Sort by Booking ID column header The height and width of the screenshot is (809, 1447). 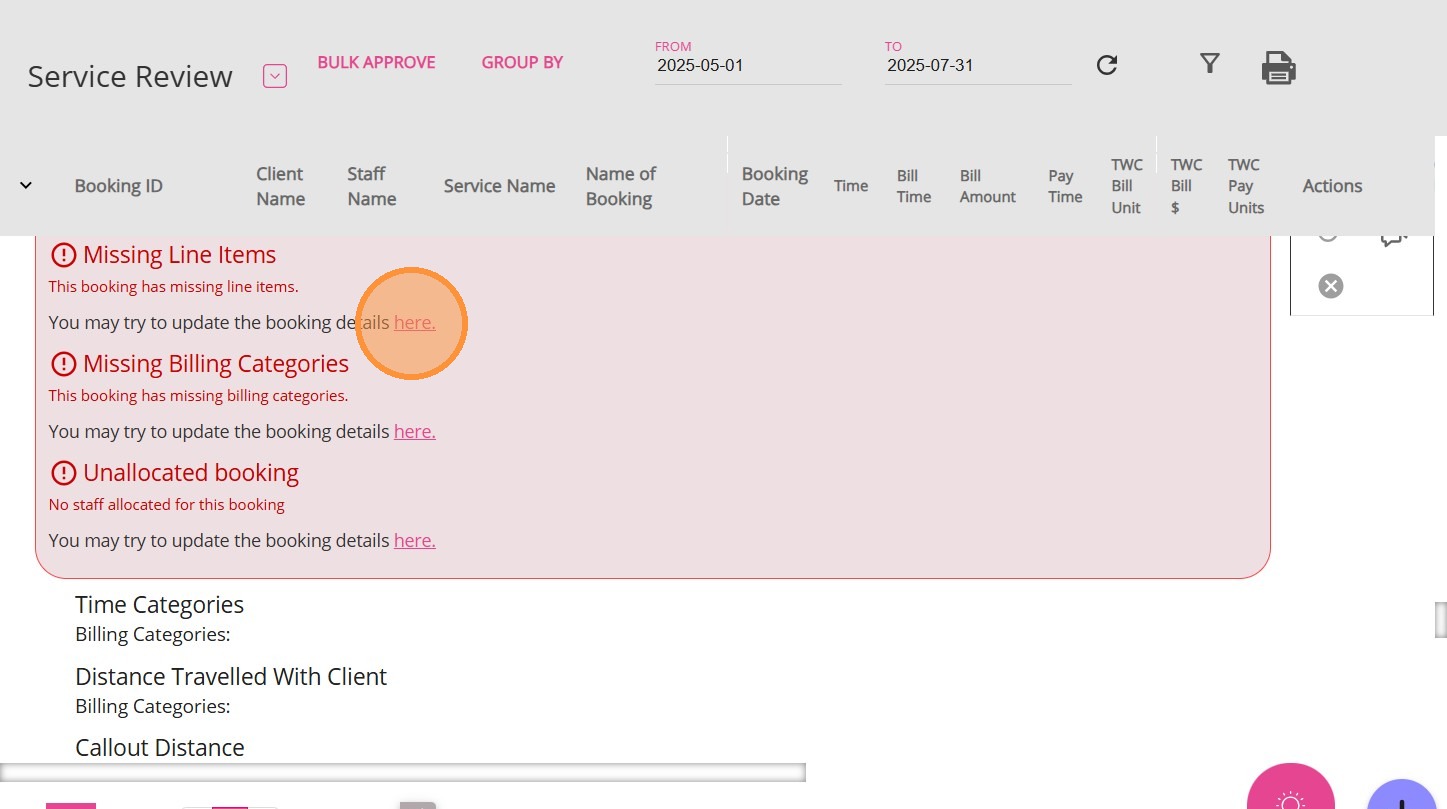[x=118, y=186]
